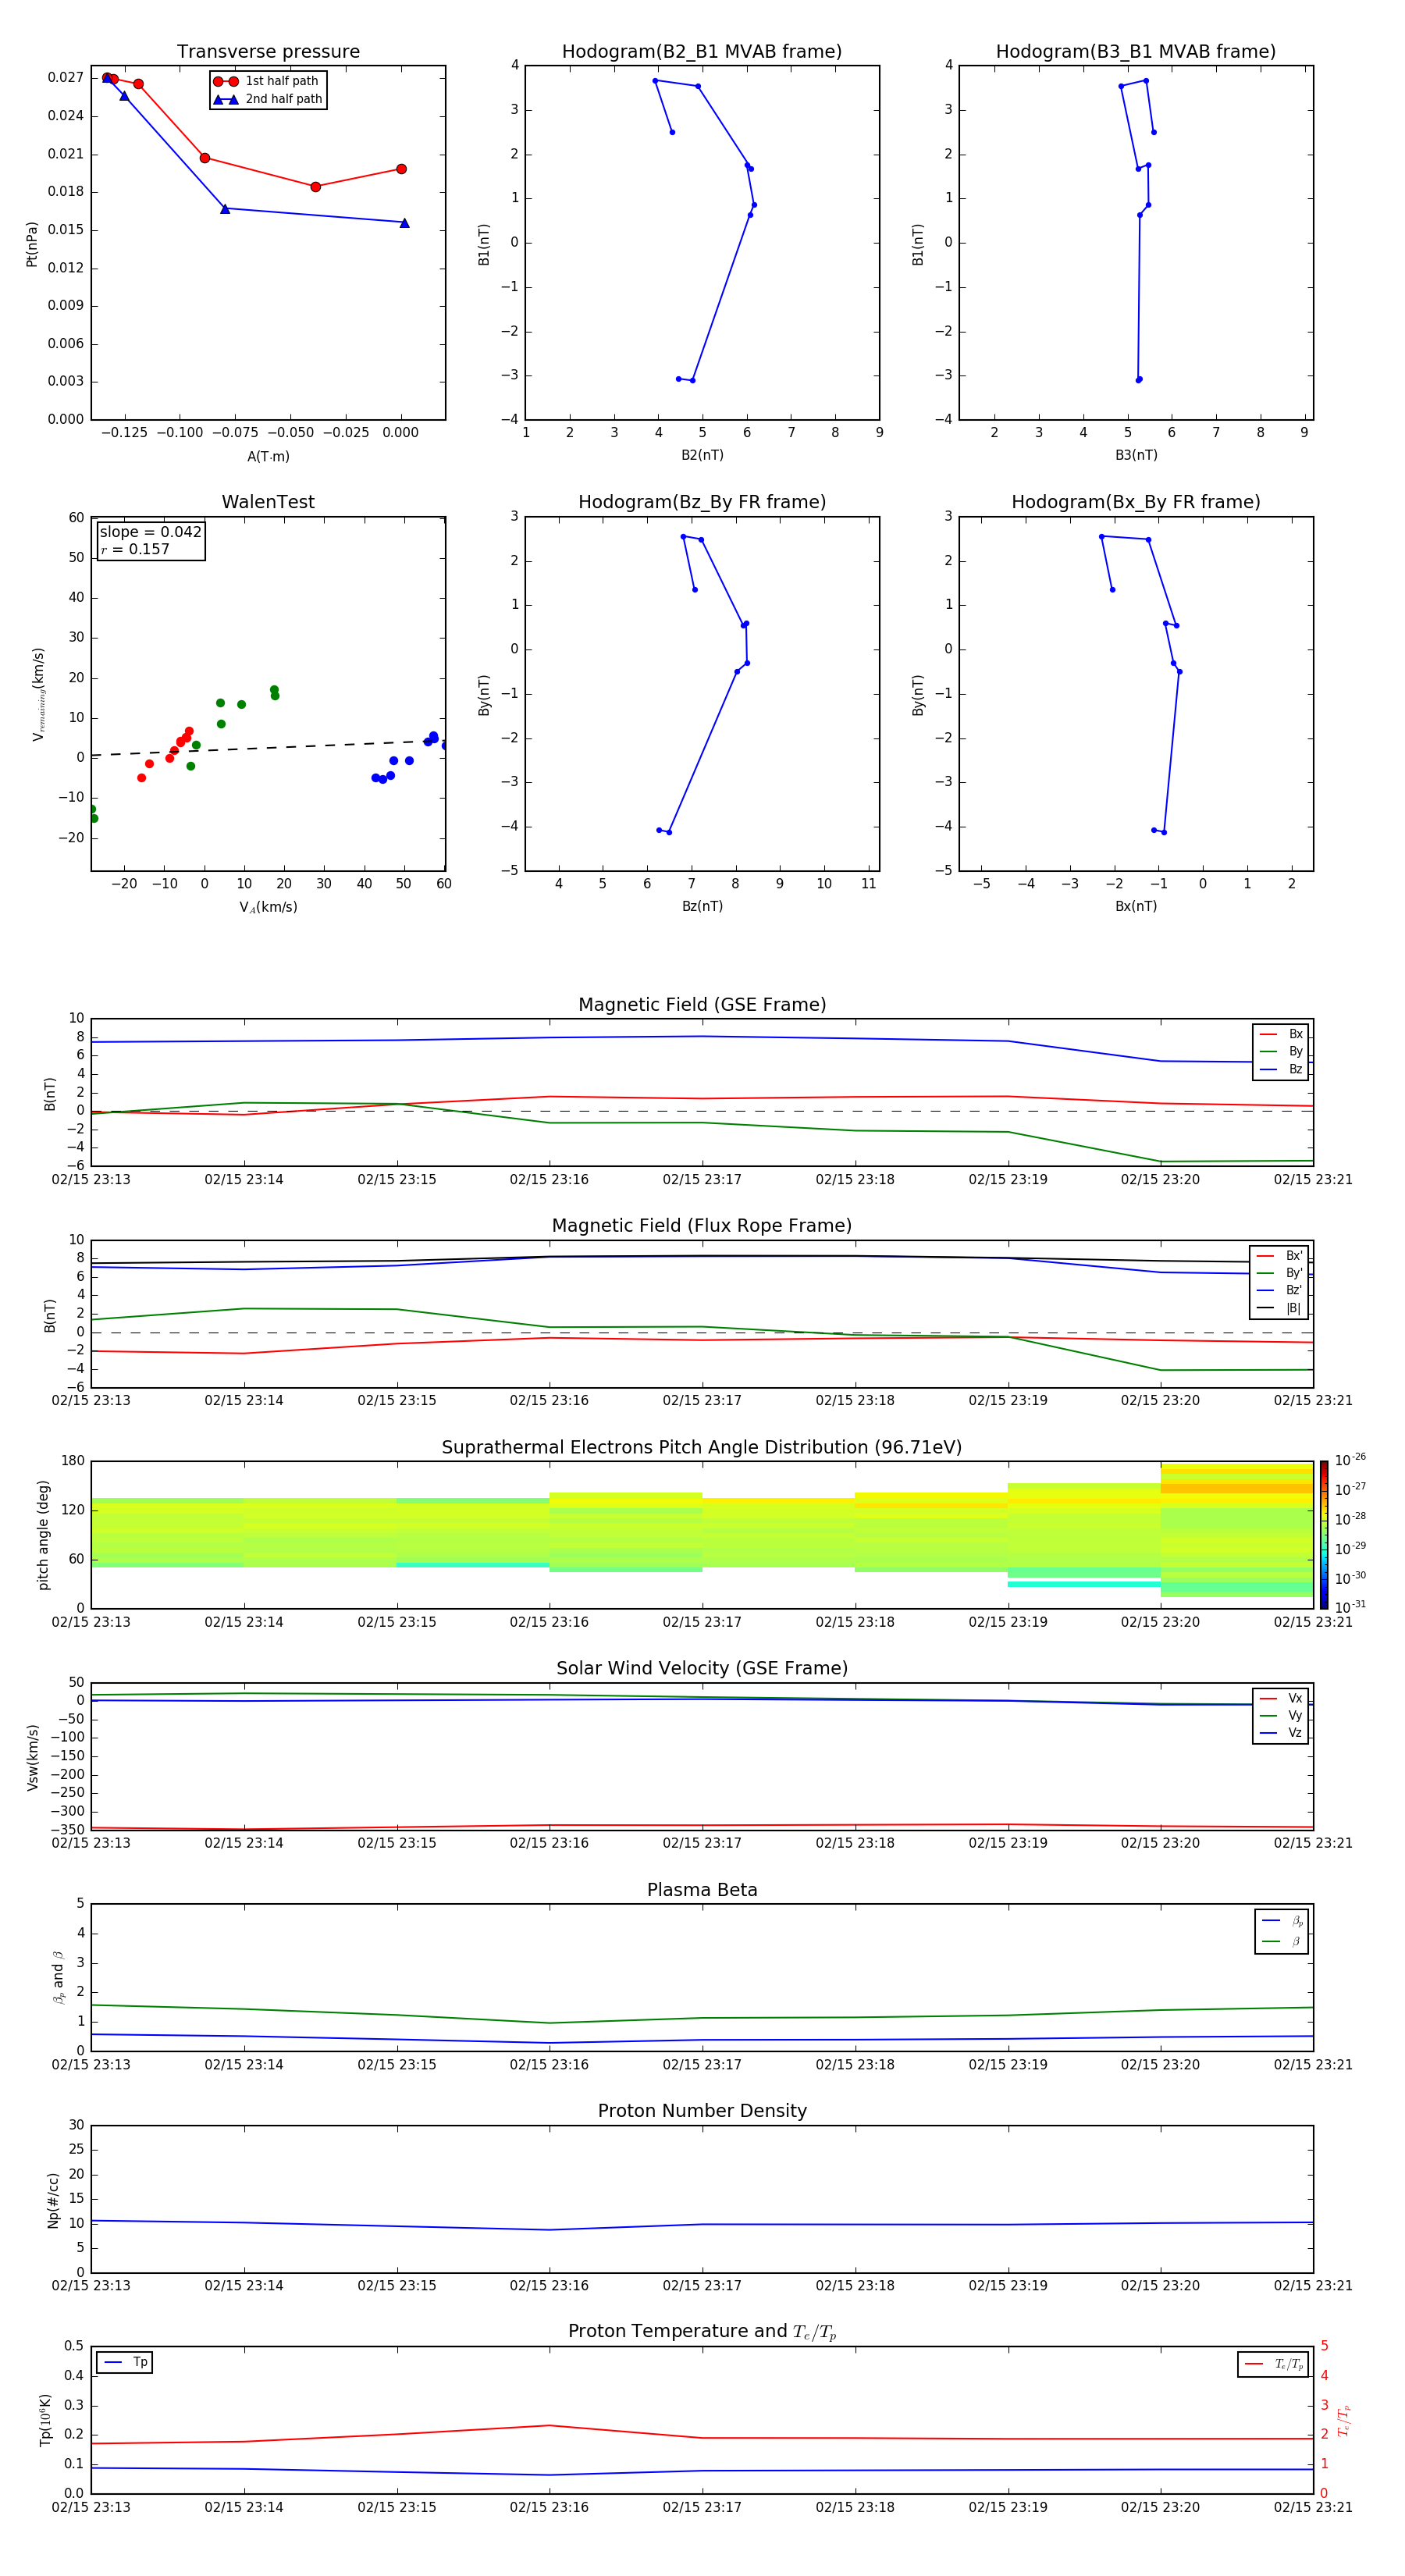1405x2576 pixels.
Task: Click '1st half path' legend entry
Action: coord(266,81)
